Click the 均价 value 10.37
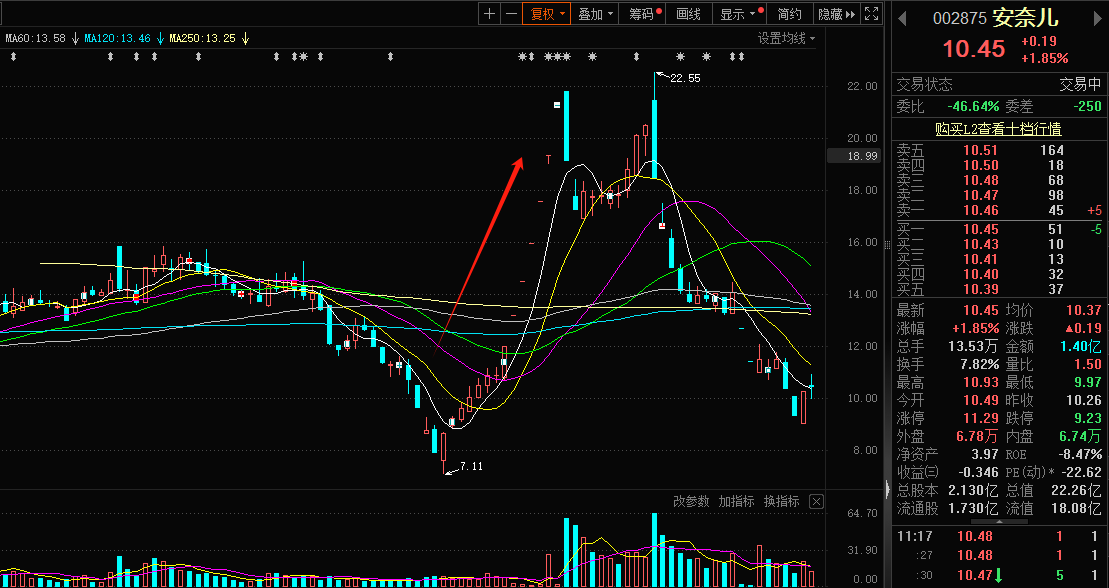Viewport: 1109px width, 588px height. point(1084,310)
